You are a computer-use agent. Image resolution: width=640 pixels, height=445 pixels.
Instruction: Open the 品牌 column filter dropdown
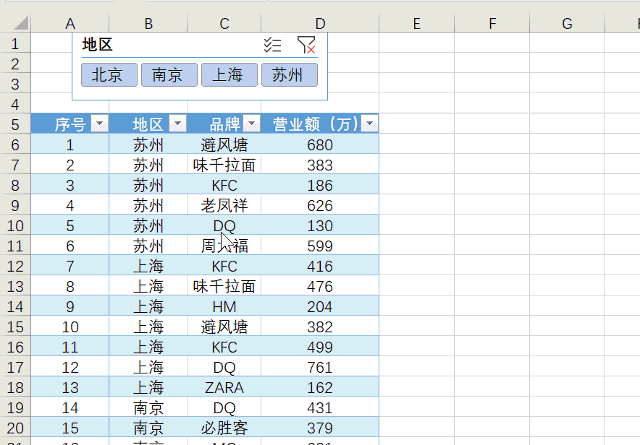click(x=251, y=123)
